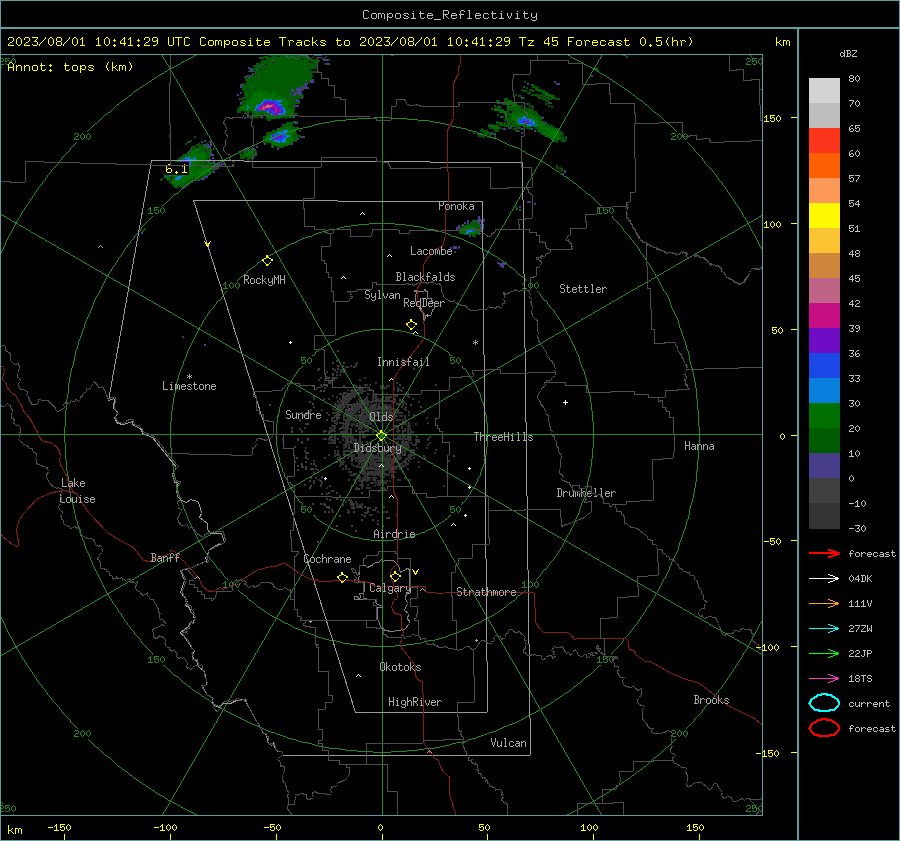The image size is (900, 841).
Task: Click the orange 111V track arrow
Action: [x=824, y=603]
